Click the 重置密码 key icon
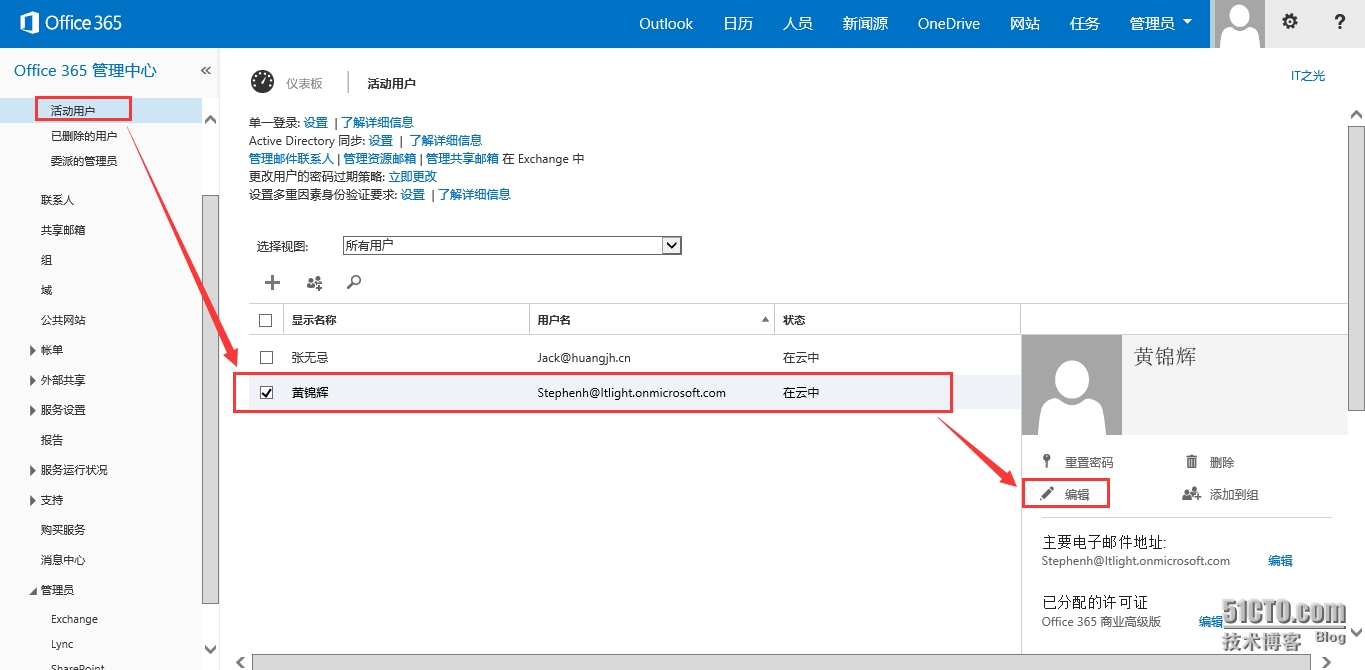 coord(1047,461)
